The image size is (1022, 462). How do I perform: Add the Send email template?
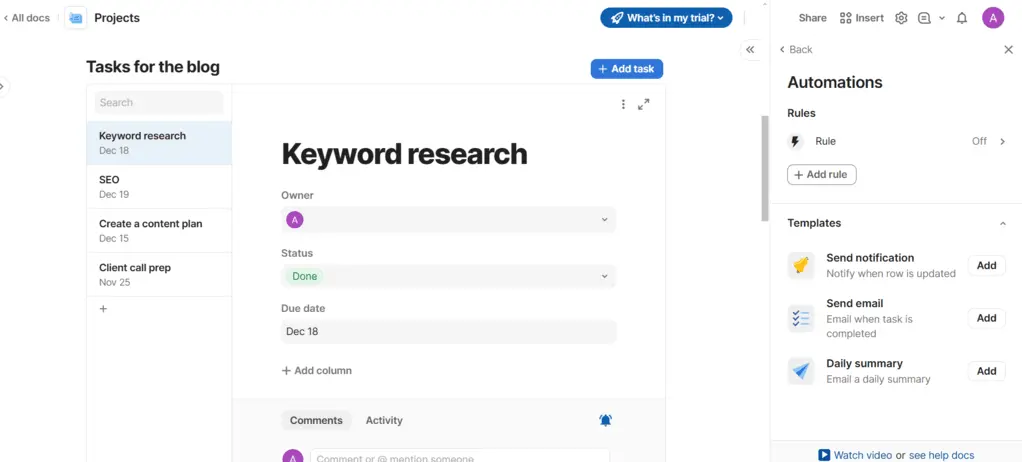(x=986, y=318)
